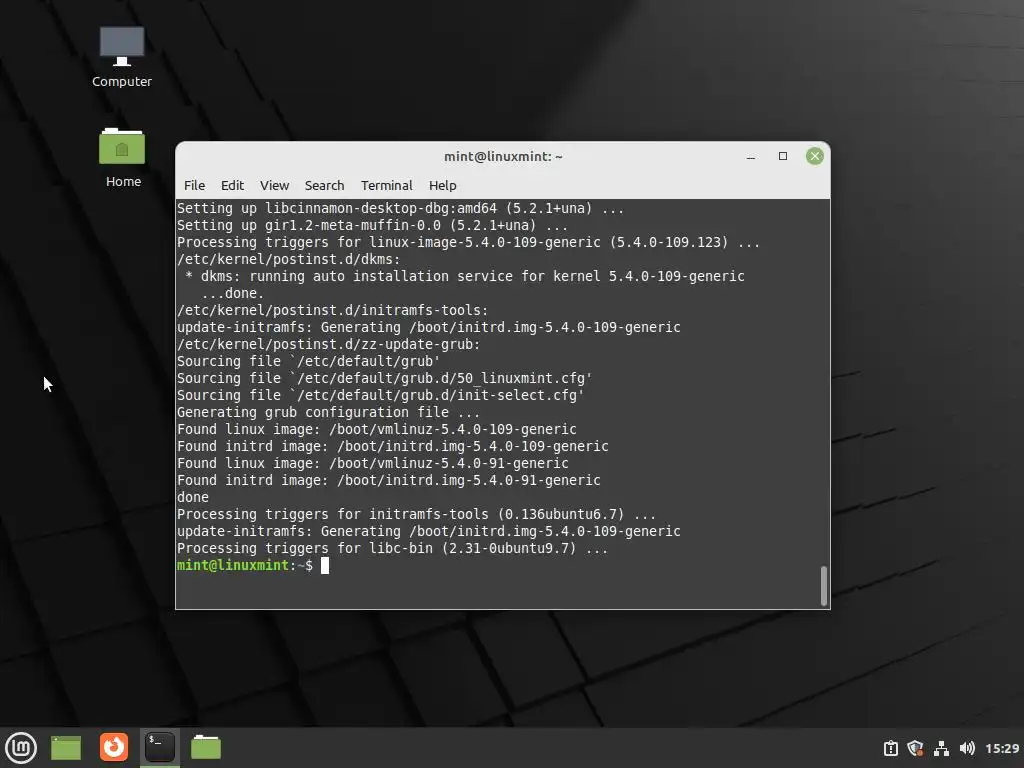
Task: Select the Terminal taskbar icon
Action: tap(160, 747)
